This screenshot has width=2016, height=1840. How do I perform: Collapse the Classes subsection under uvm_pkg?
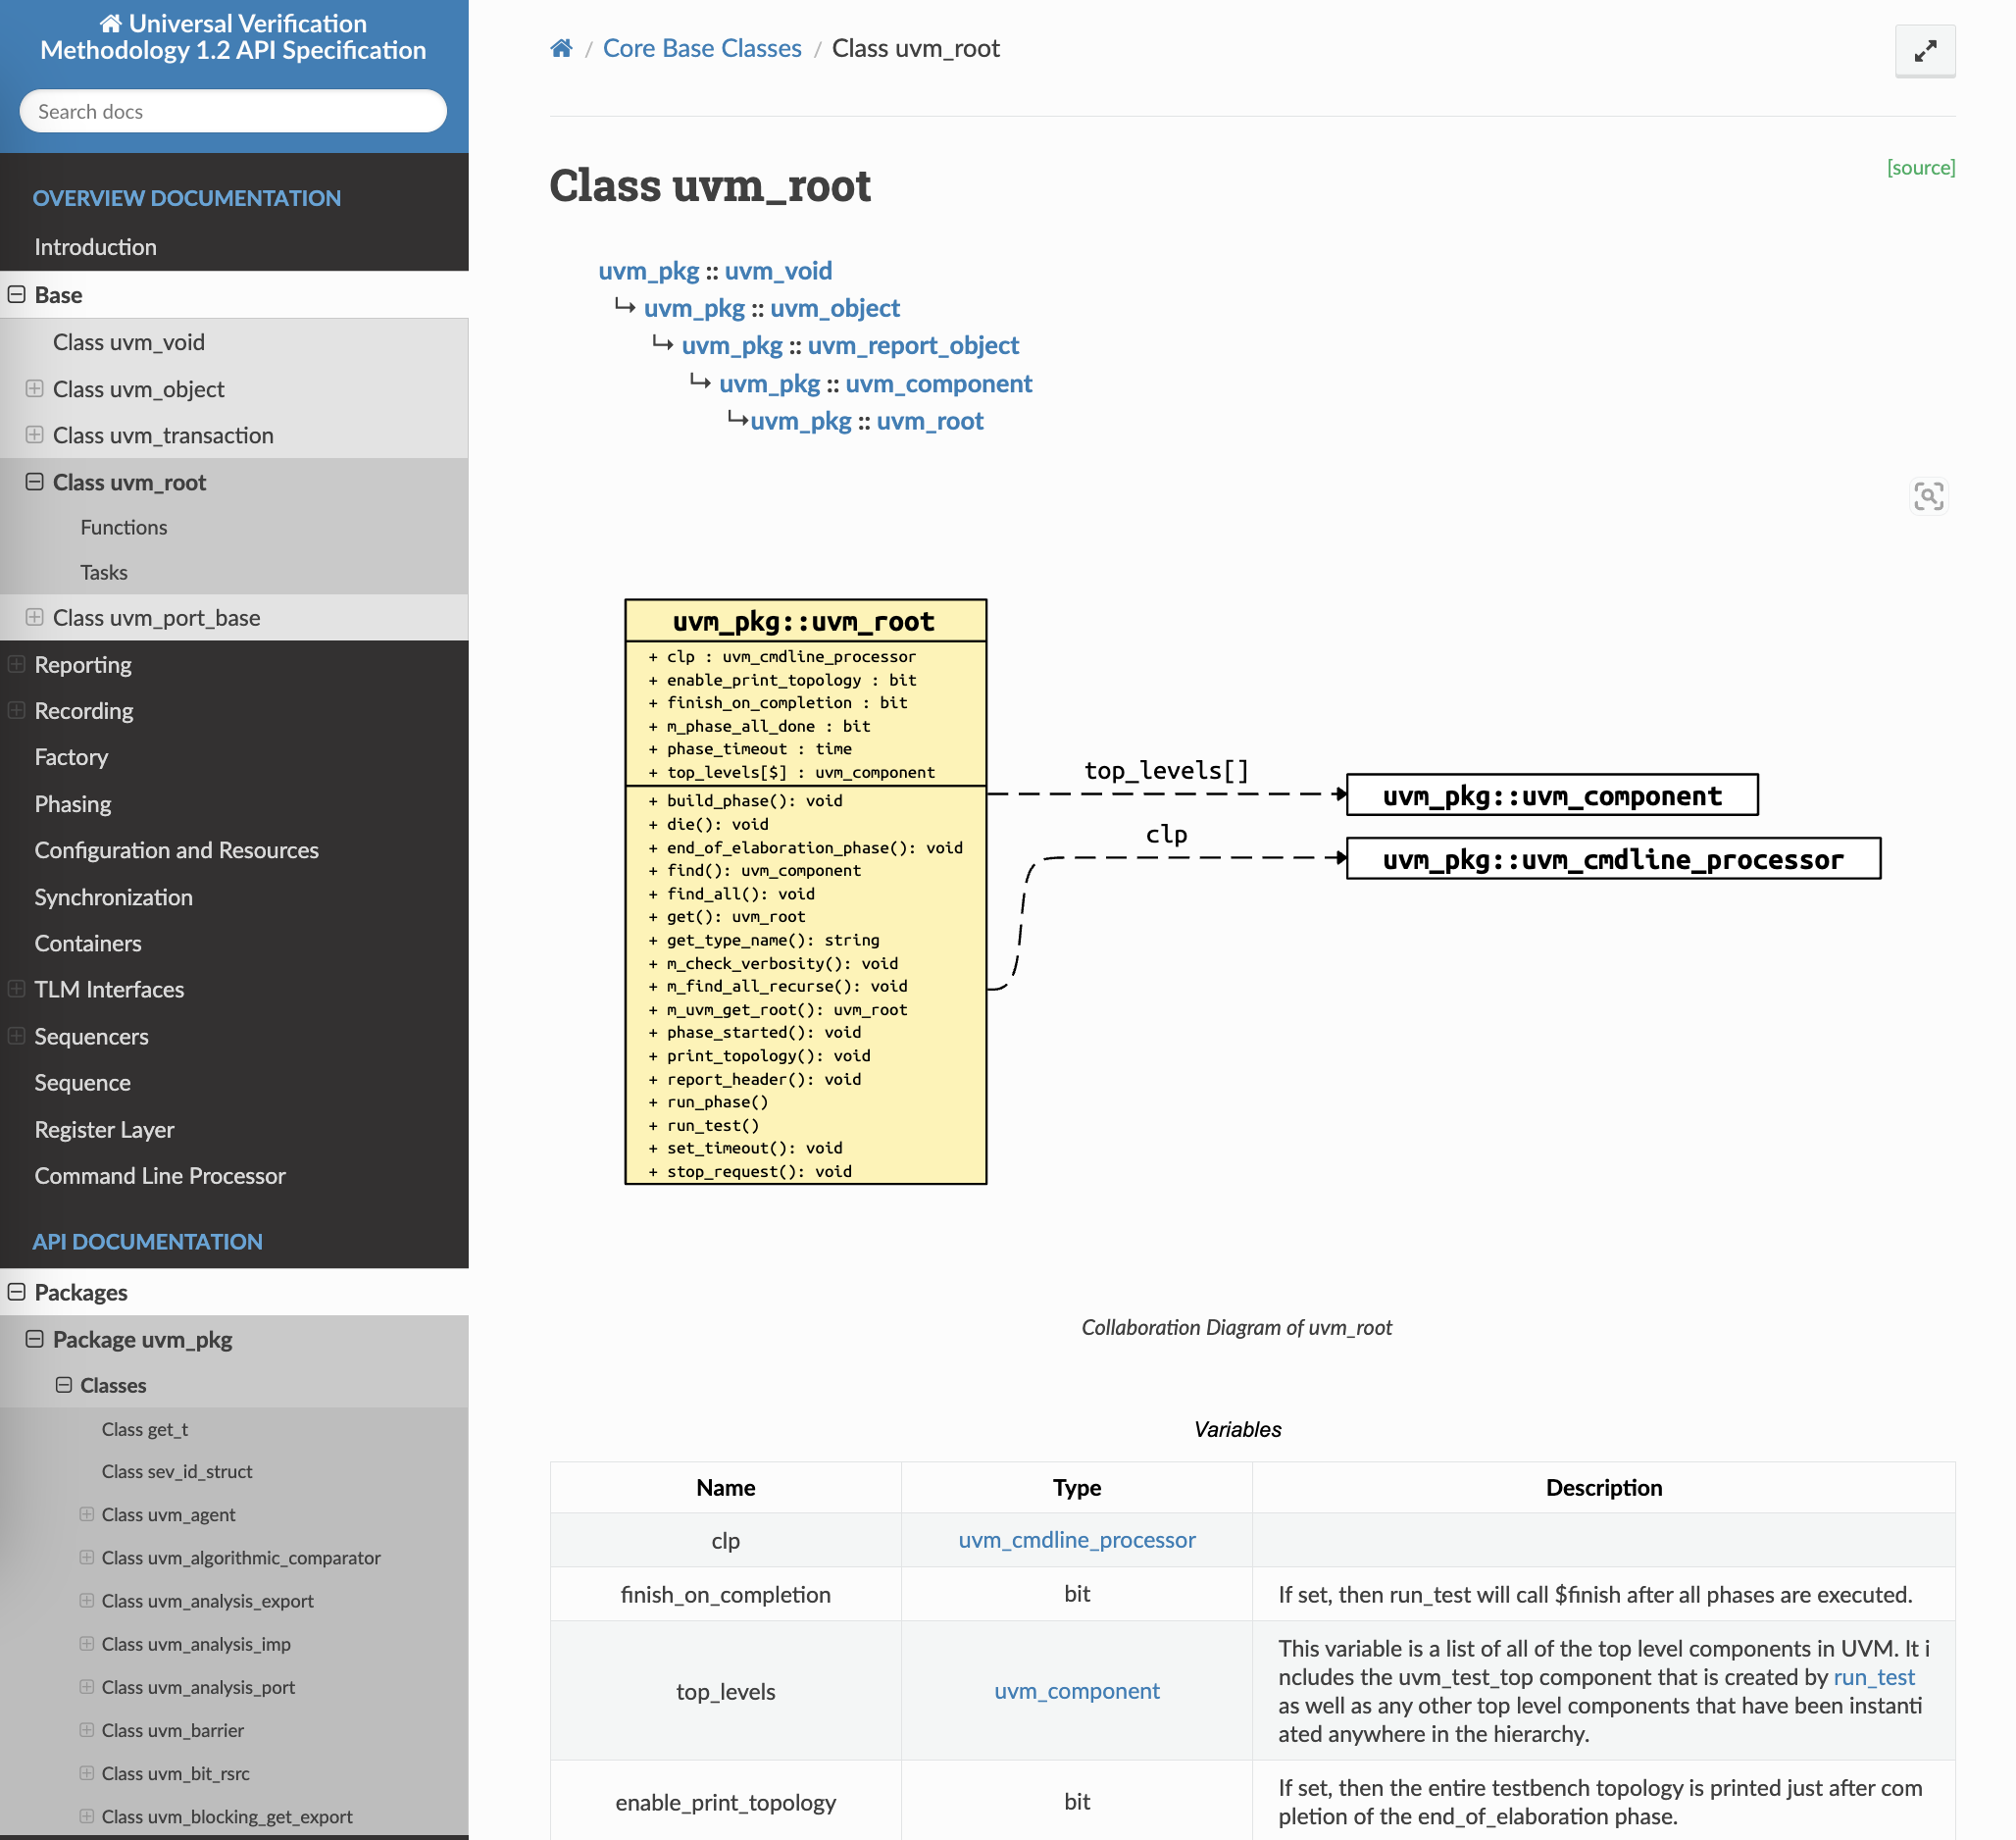click(x=64, y=1384)
